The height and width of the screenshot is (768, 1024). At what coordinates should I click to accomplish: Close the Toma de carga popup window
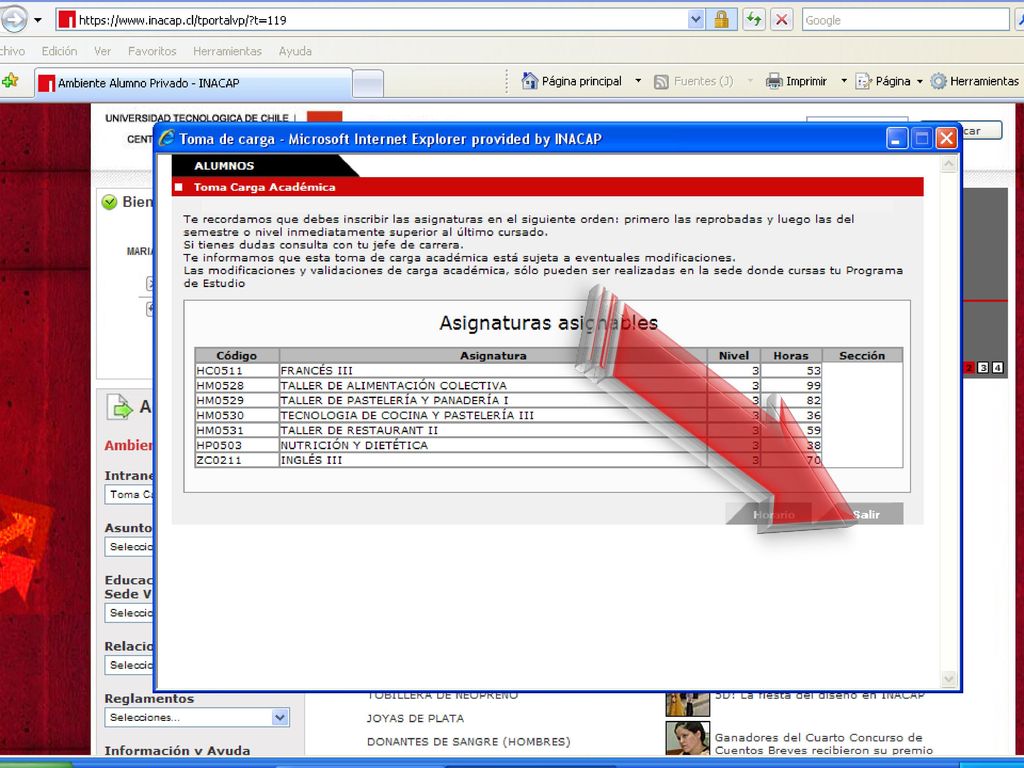(946, 138)
